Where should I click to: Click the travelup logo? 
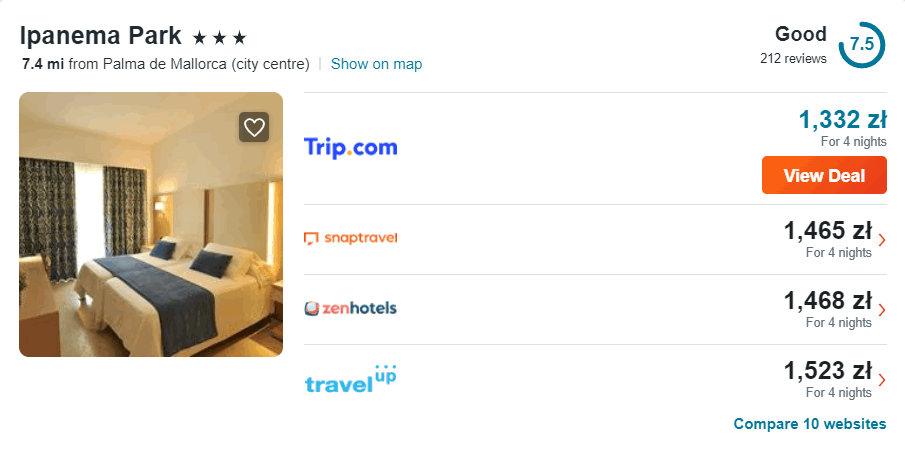[350, 379]
